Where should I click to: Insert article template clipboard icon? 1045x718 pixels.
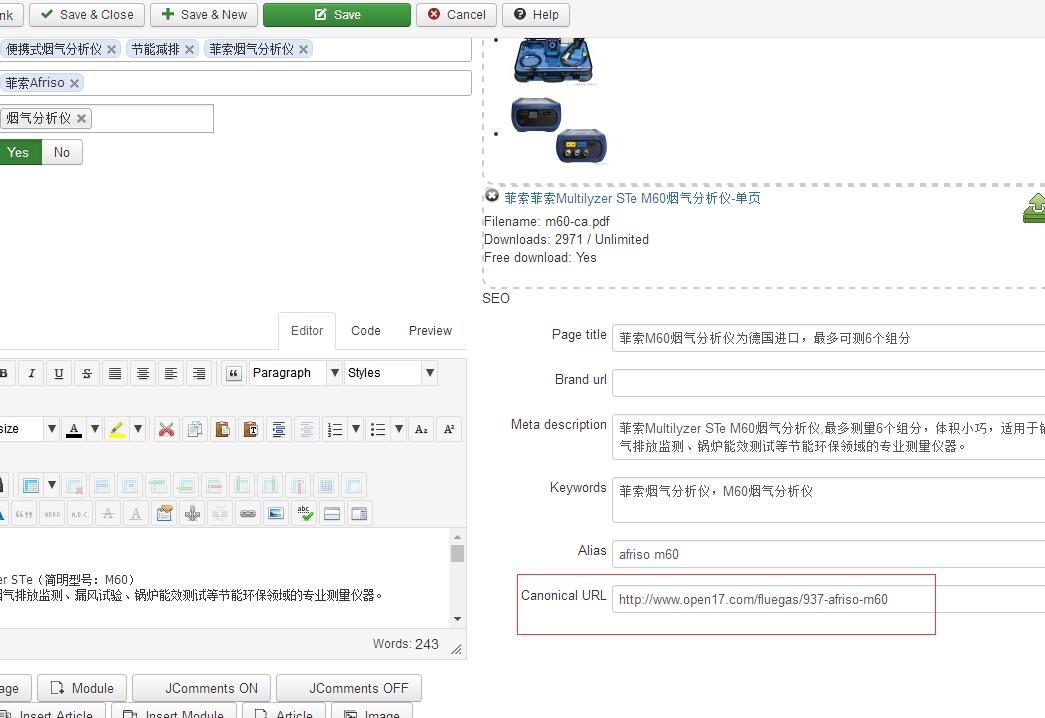coord(164,513)
